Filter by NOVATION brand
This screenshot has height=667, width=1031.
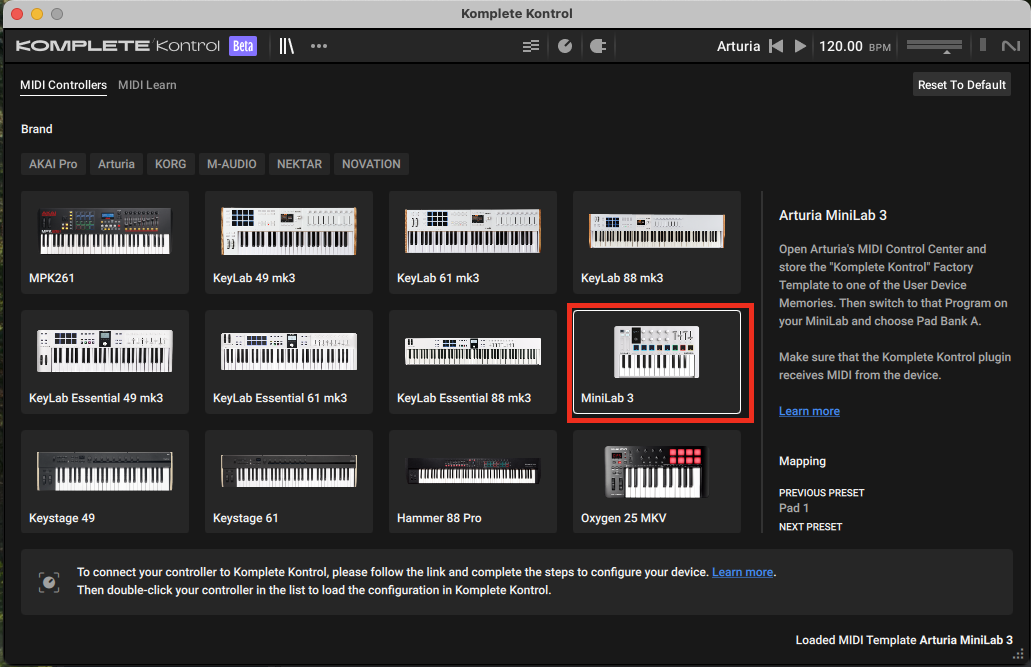coord(371,164)
